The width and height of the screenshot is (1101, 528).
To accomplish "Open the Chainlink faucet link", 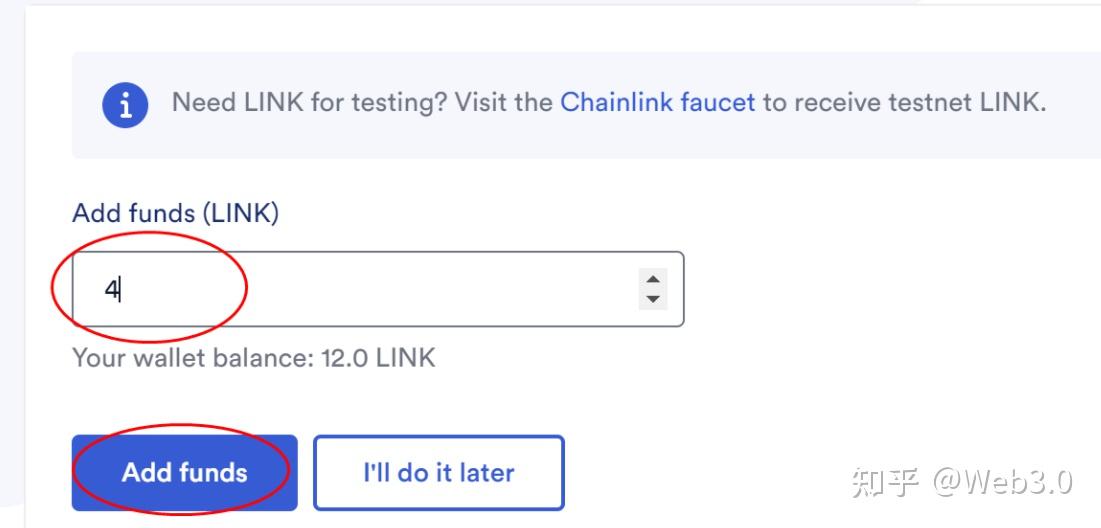I will coord(657,103).
